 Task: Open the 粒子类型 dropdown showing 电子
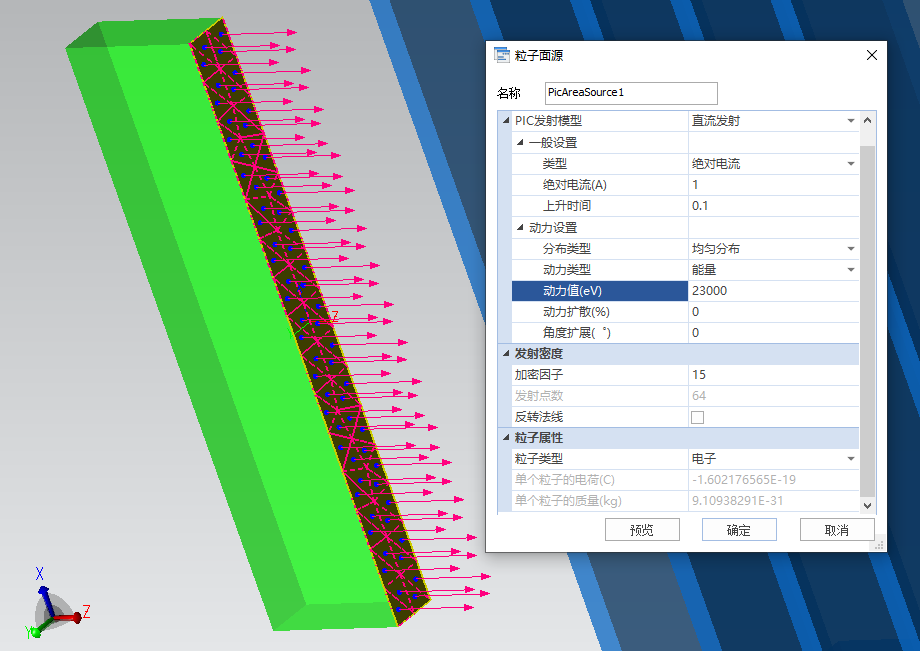coord(851,459)
